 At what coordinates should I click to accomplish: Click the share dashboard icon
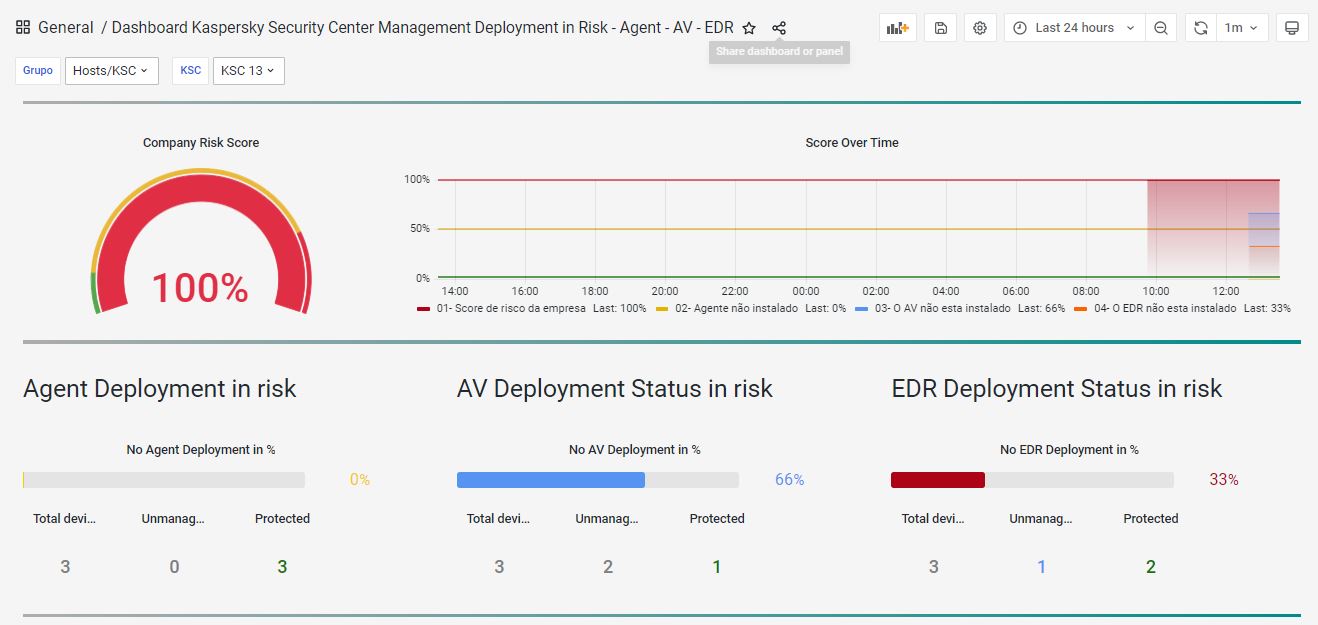point(780,28)
